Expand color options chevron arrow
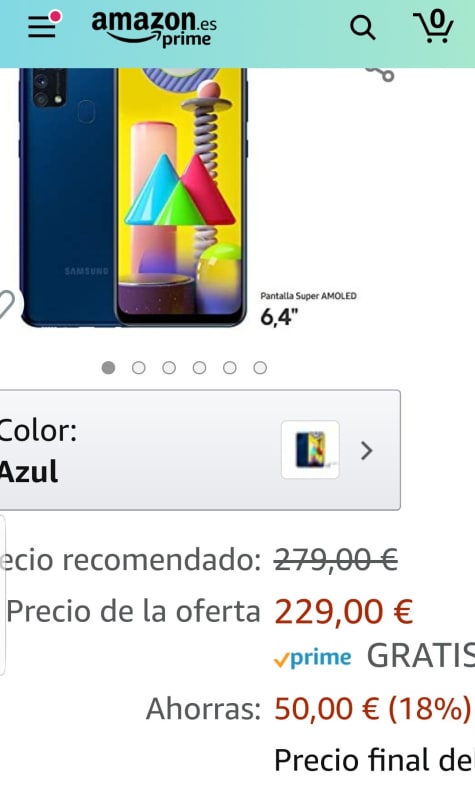The height and width of the screenshot is (794, 475). click(366, 450)
